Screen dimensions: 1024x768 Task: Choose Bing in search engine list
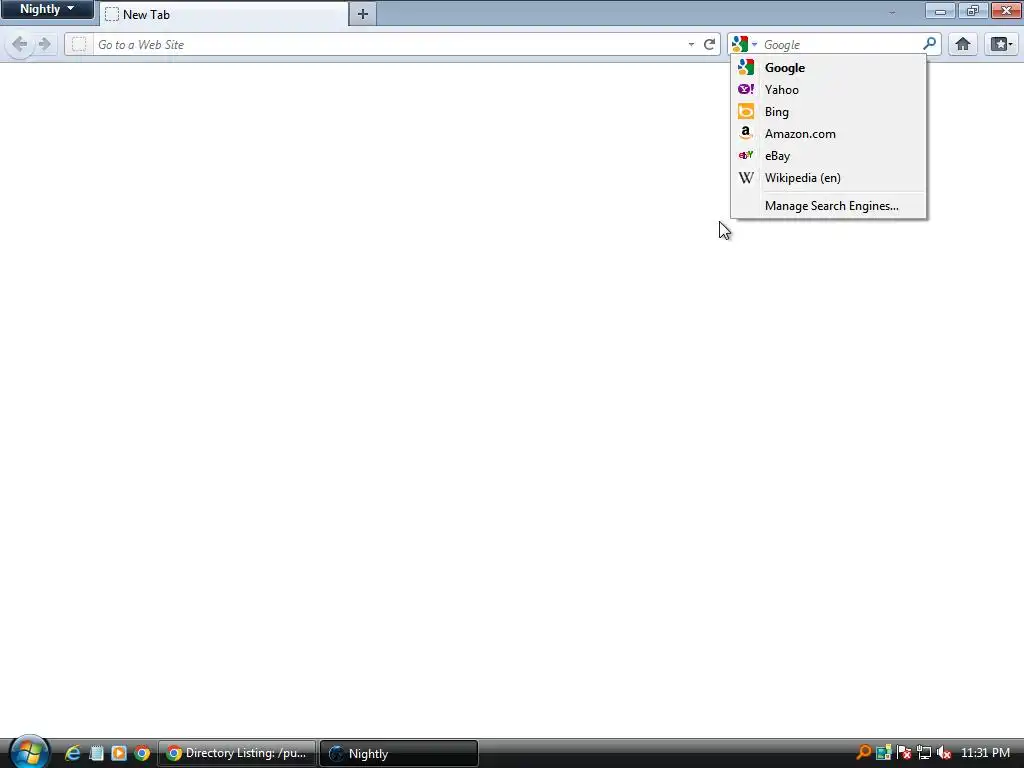tap(828, 112)
